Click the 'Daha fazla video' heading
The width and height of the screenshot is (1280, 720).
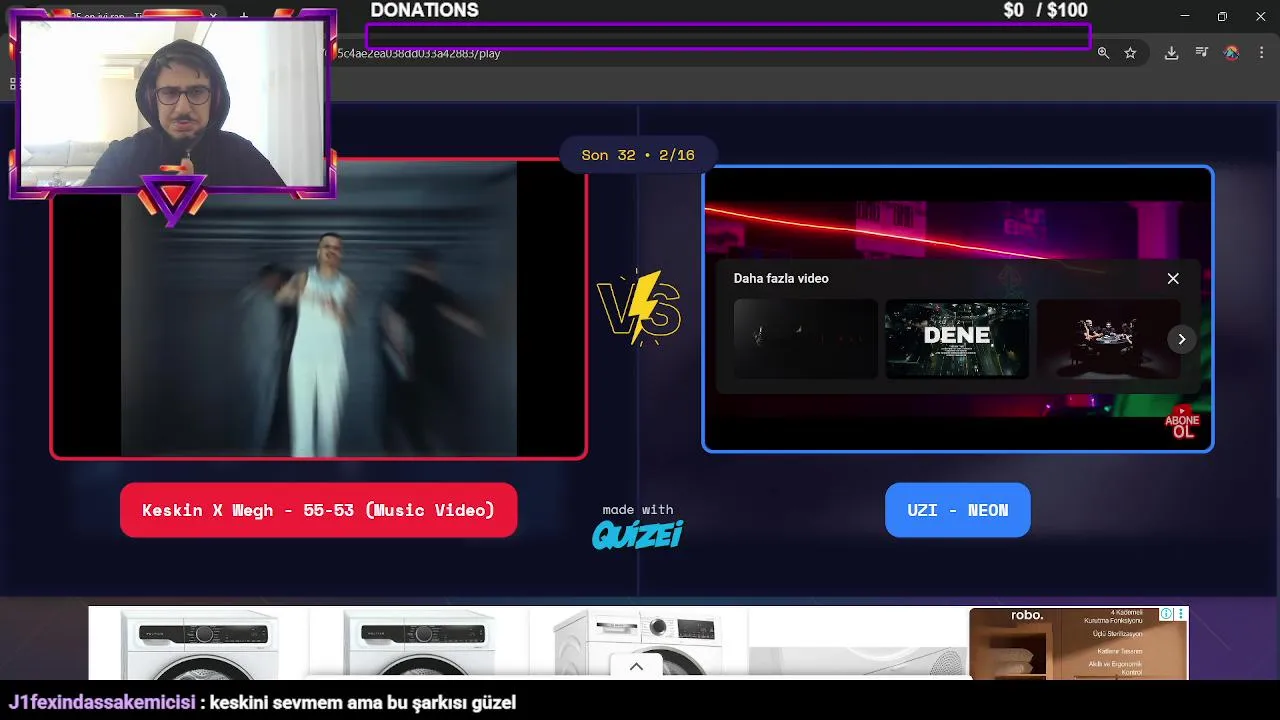pyautogui.click(x=781, y=278)
